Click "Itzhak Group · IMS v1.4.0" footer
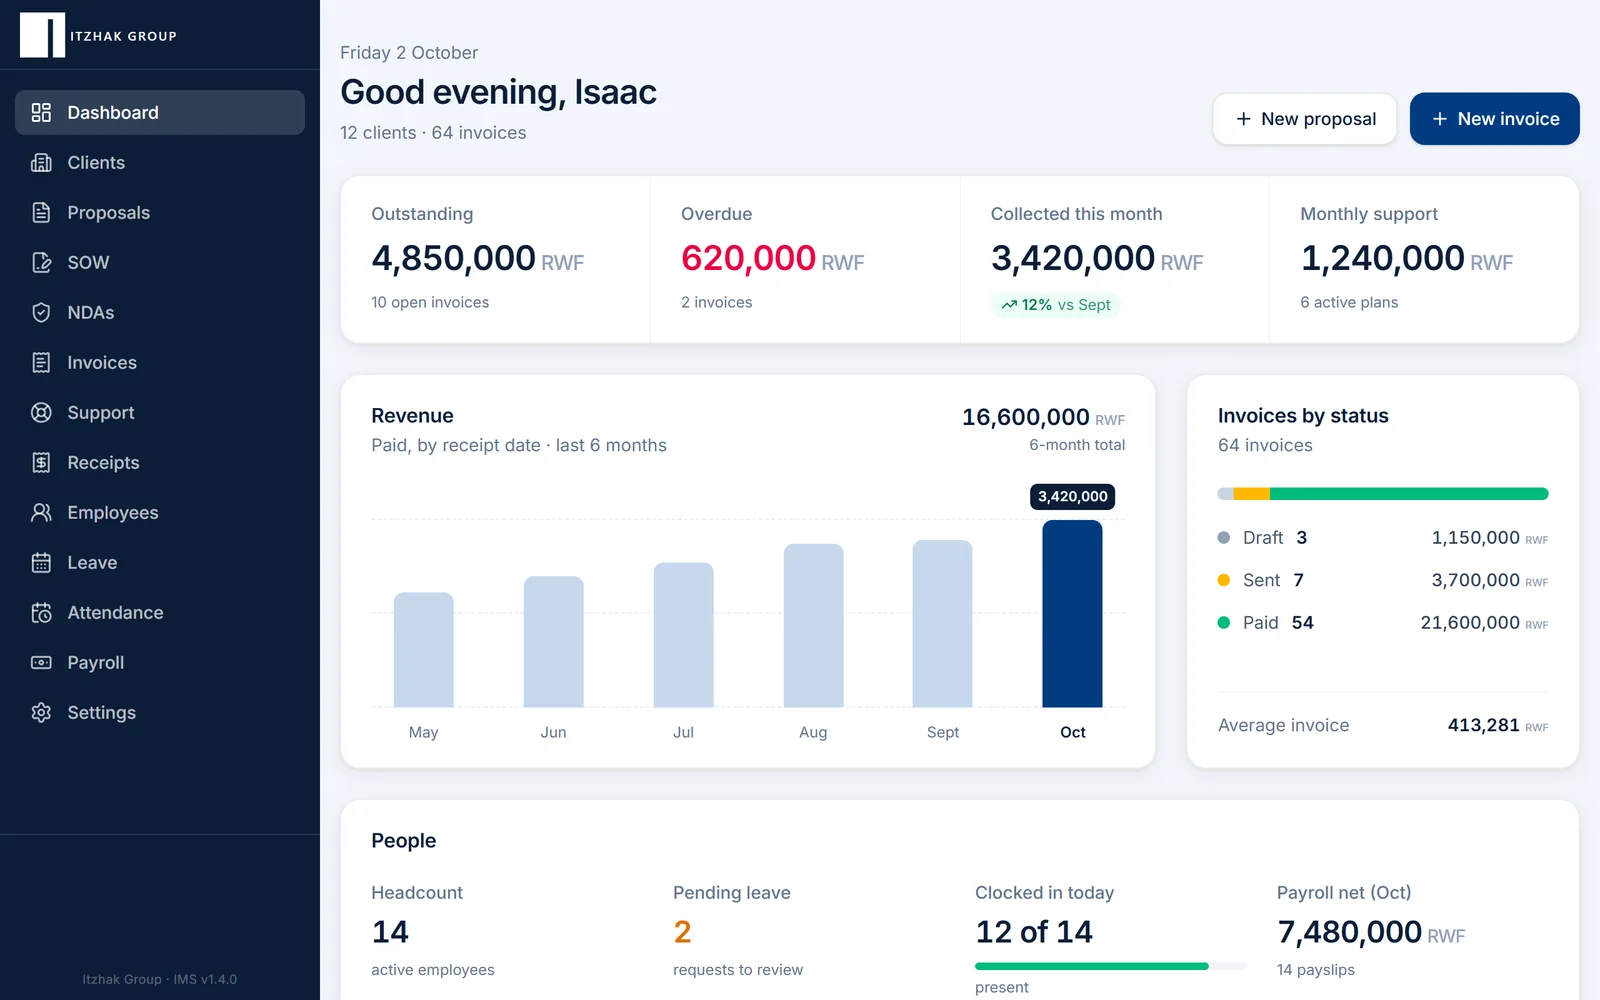Viewport: 1600px width, 1000px height. [160, 979]
